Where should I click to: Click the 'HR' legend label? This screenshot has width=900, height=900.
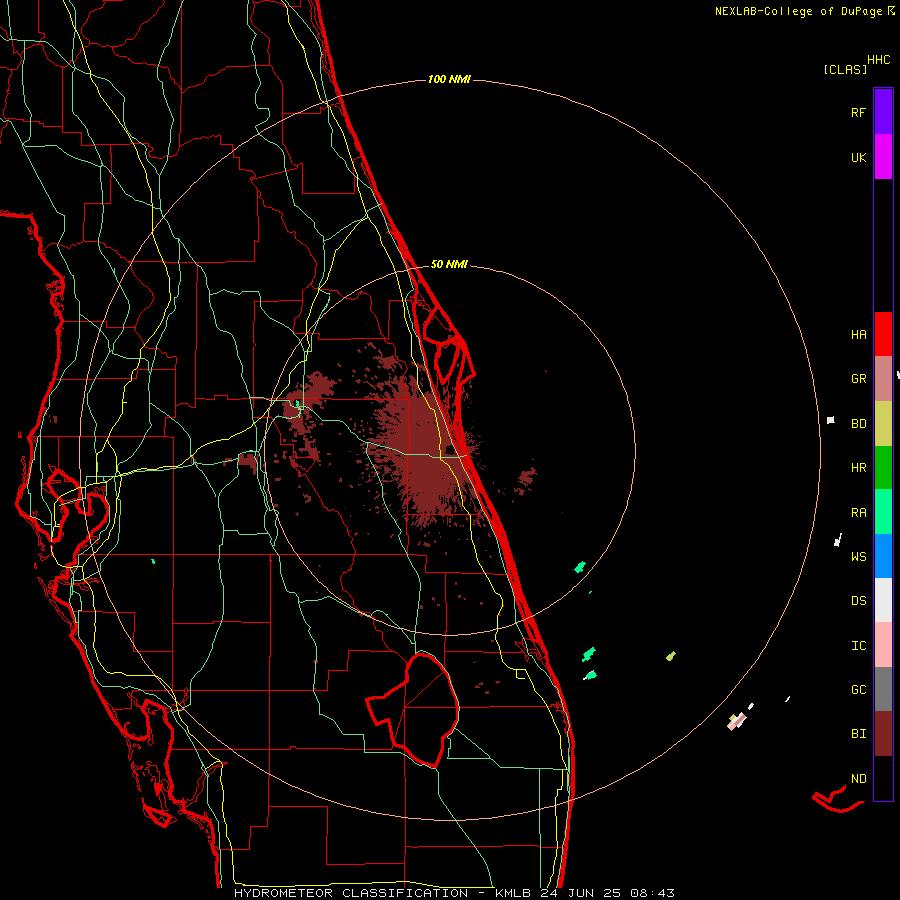click(858, 468)
